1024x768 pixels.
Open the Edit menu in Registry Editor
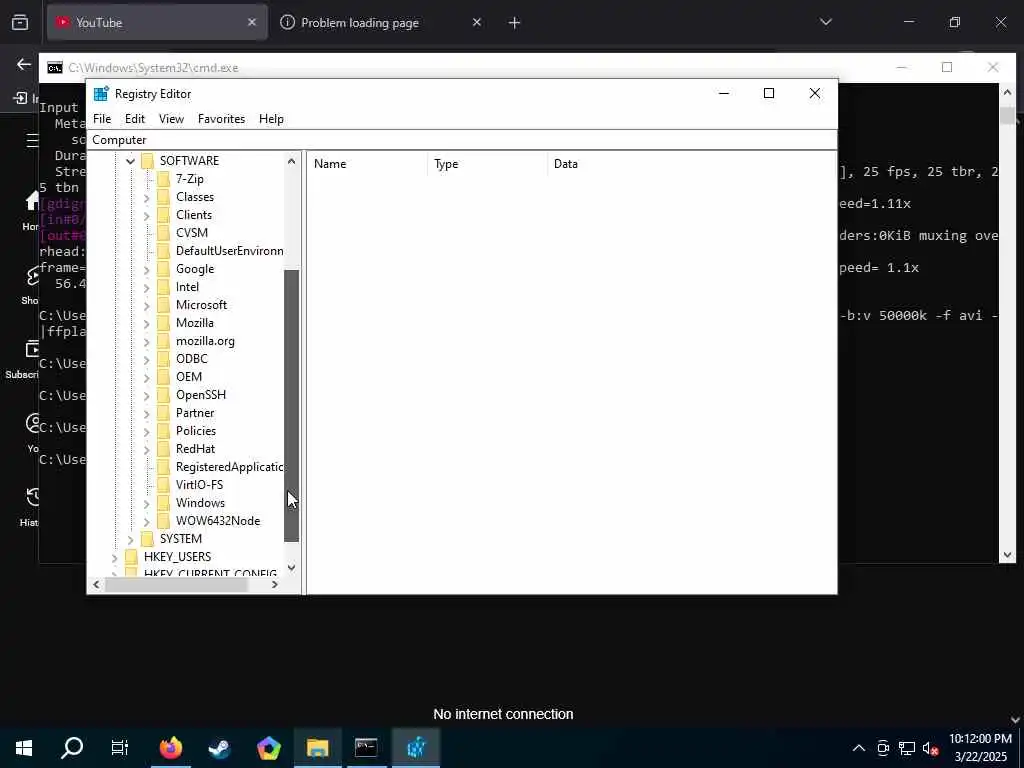(135, 119)
